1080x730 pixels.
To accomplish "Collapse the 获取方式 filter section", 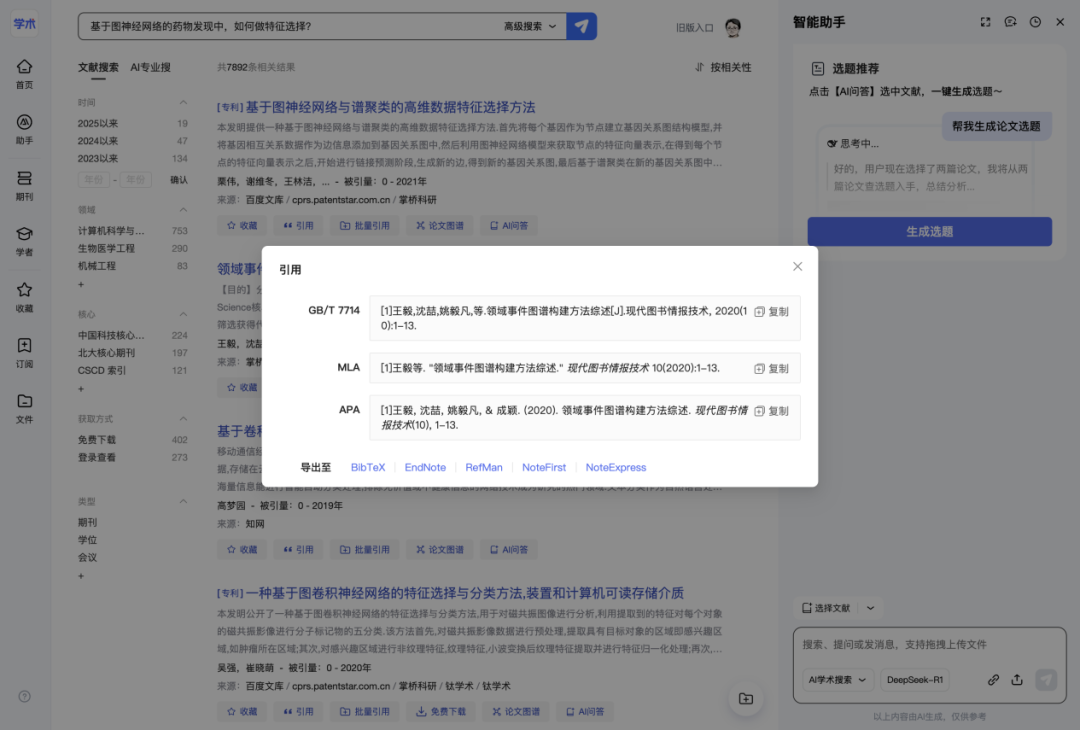I will tap(183, 419).
